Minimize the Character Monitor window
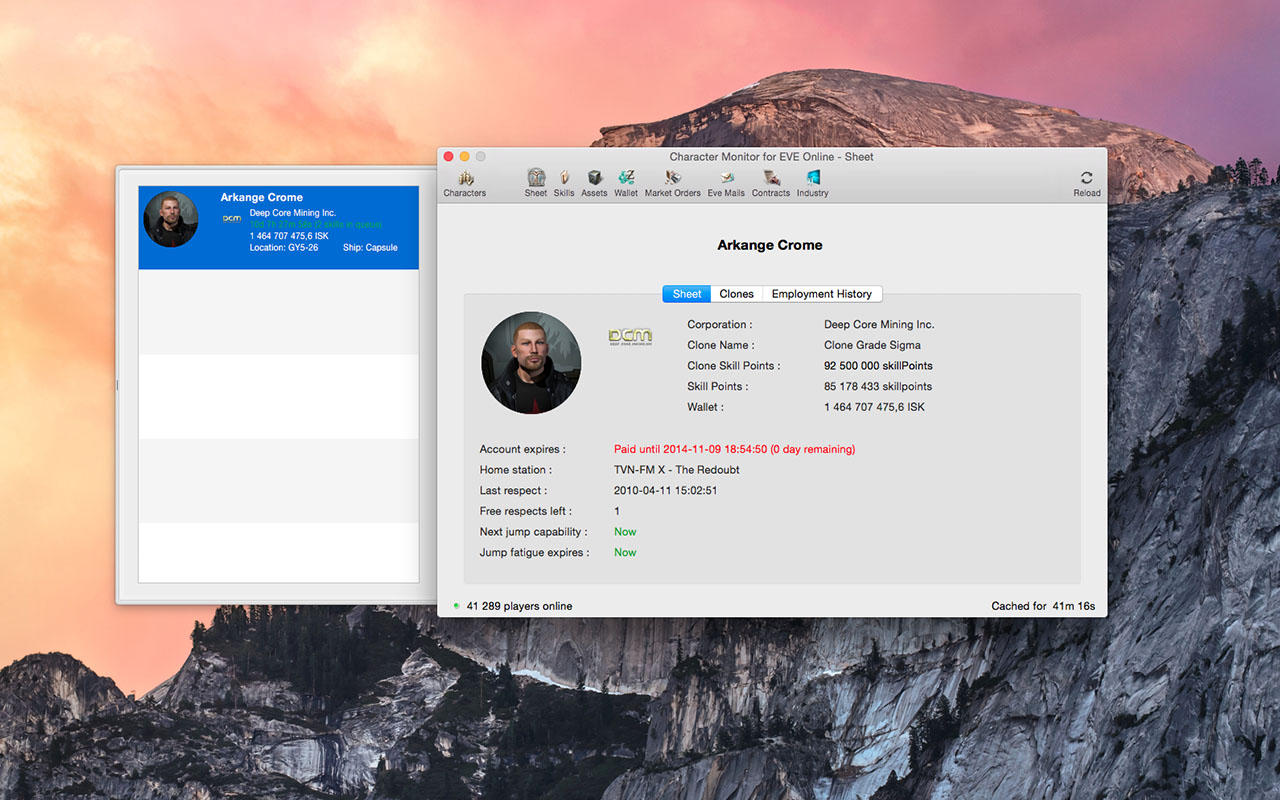 coord(465,156)
